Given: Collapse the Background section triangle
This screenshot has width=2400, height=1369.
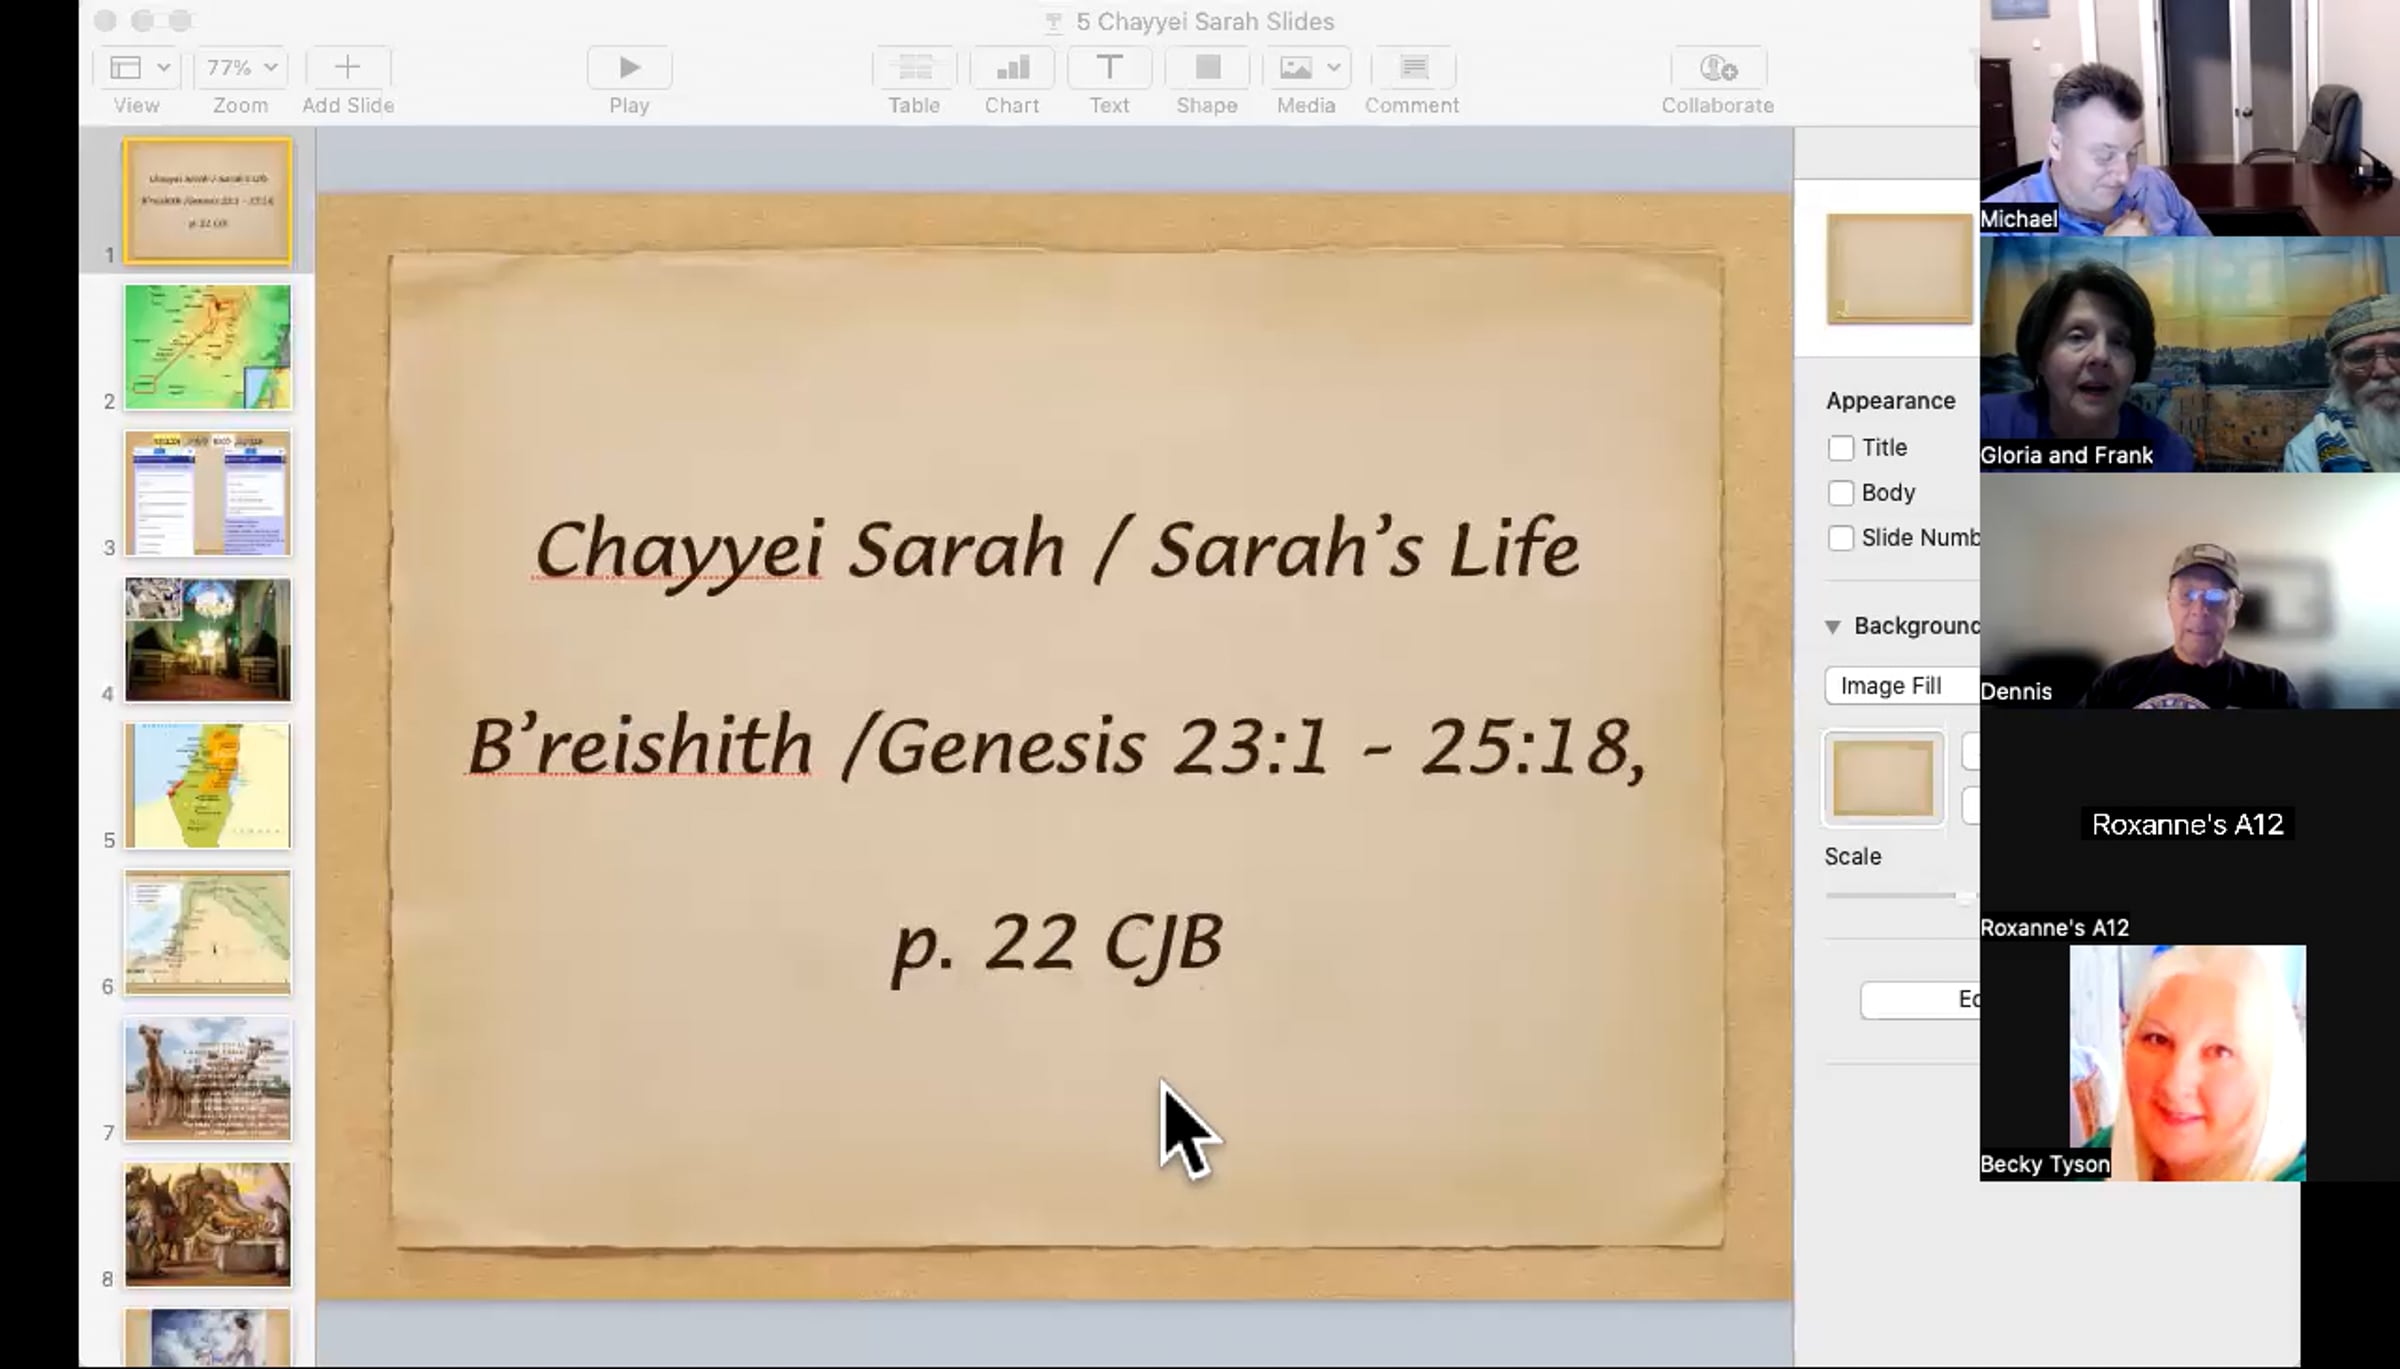Looking at the screenshot, I should pyautogui.click(x=1832, y=627).
